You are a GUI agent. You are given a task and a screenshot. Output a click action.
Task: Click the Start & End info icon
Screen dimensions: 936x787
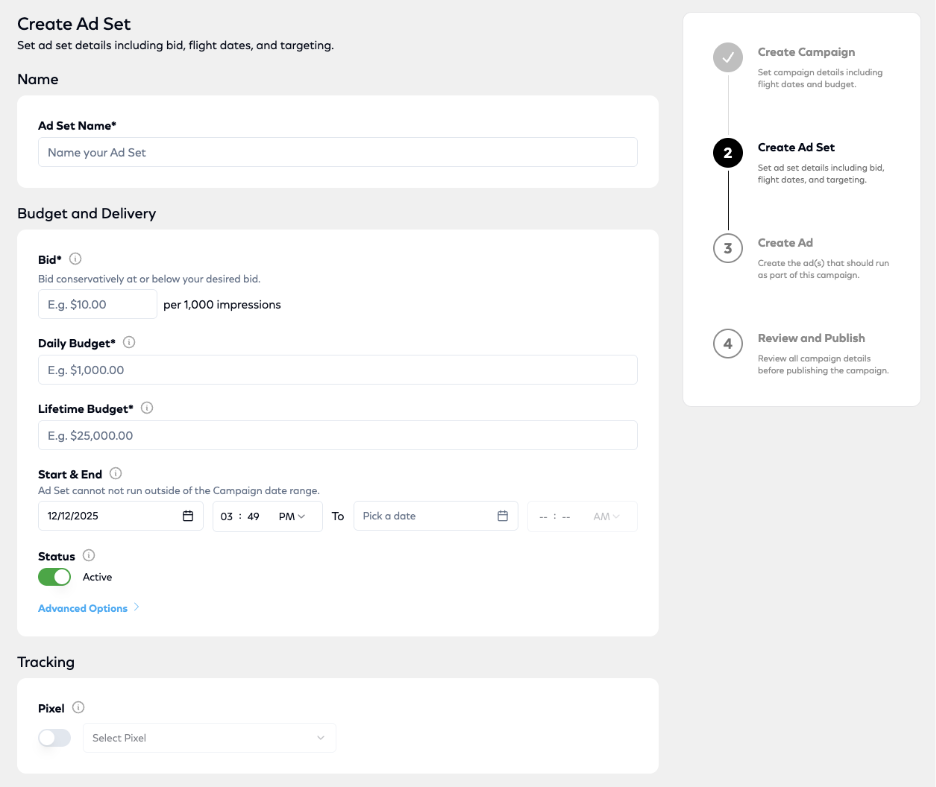click(116, 474)
